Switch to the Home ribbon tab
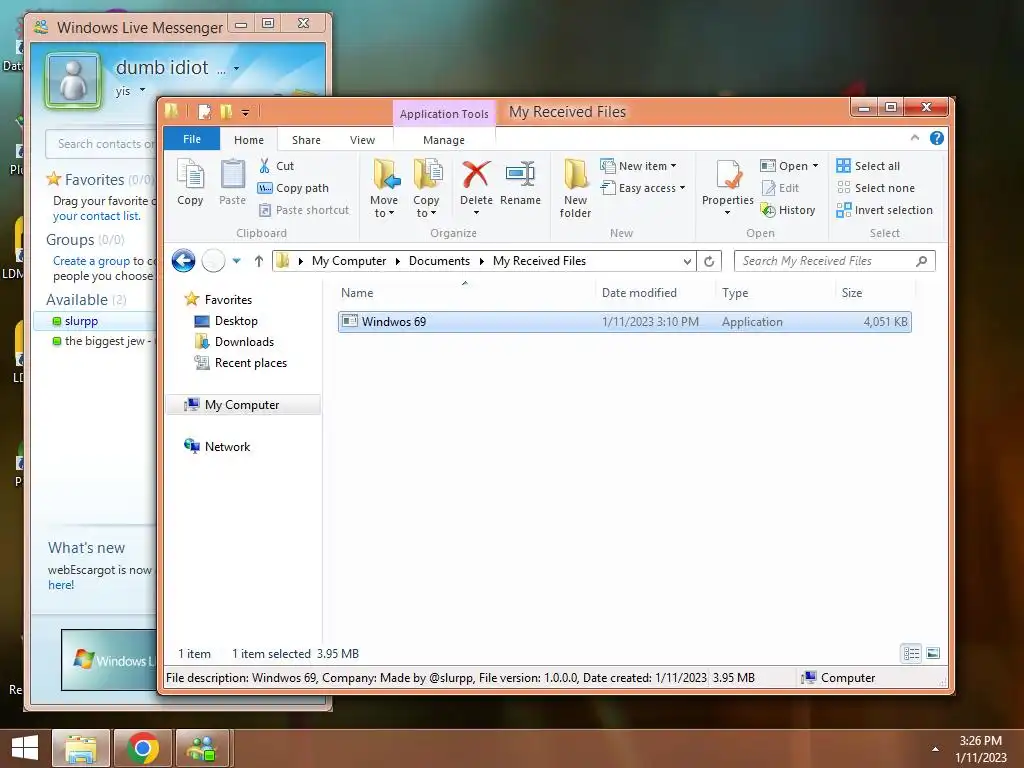This screenshot has height=768, width=1024. click(249, 140)
